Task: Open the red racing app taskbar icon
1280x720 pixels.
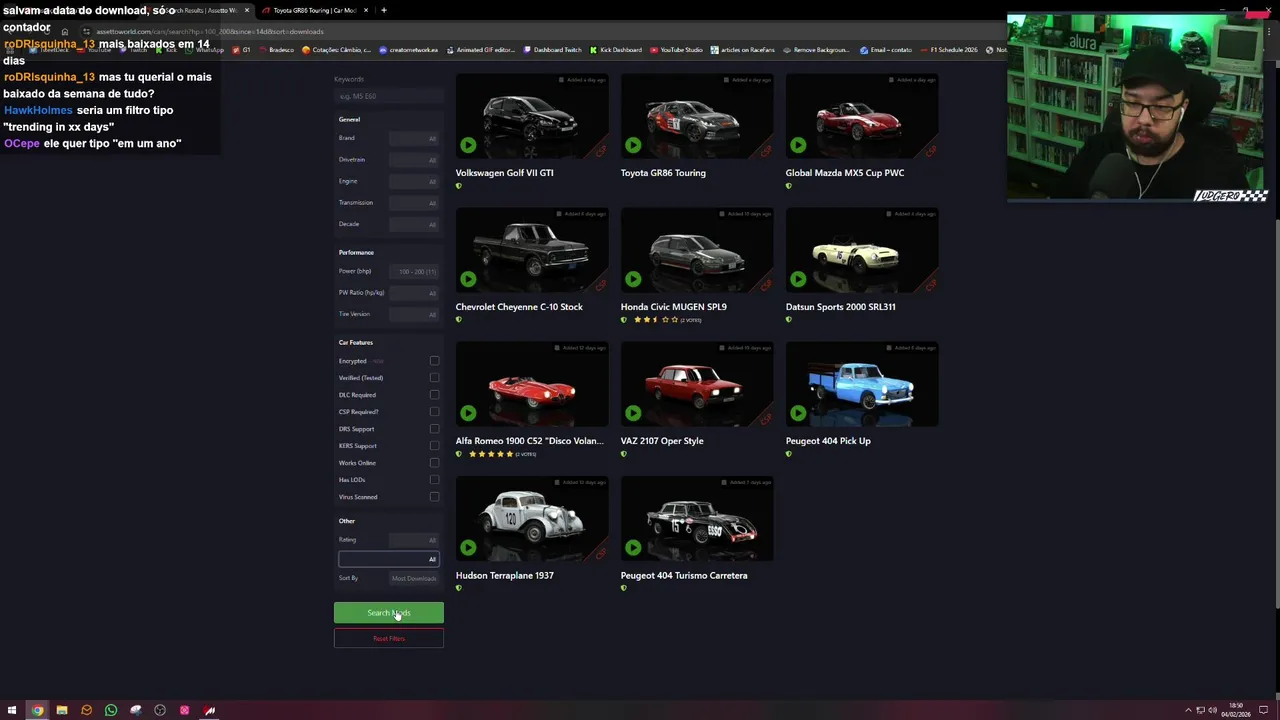Action: click(209, 710)
